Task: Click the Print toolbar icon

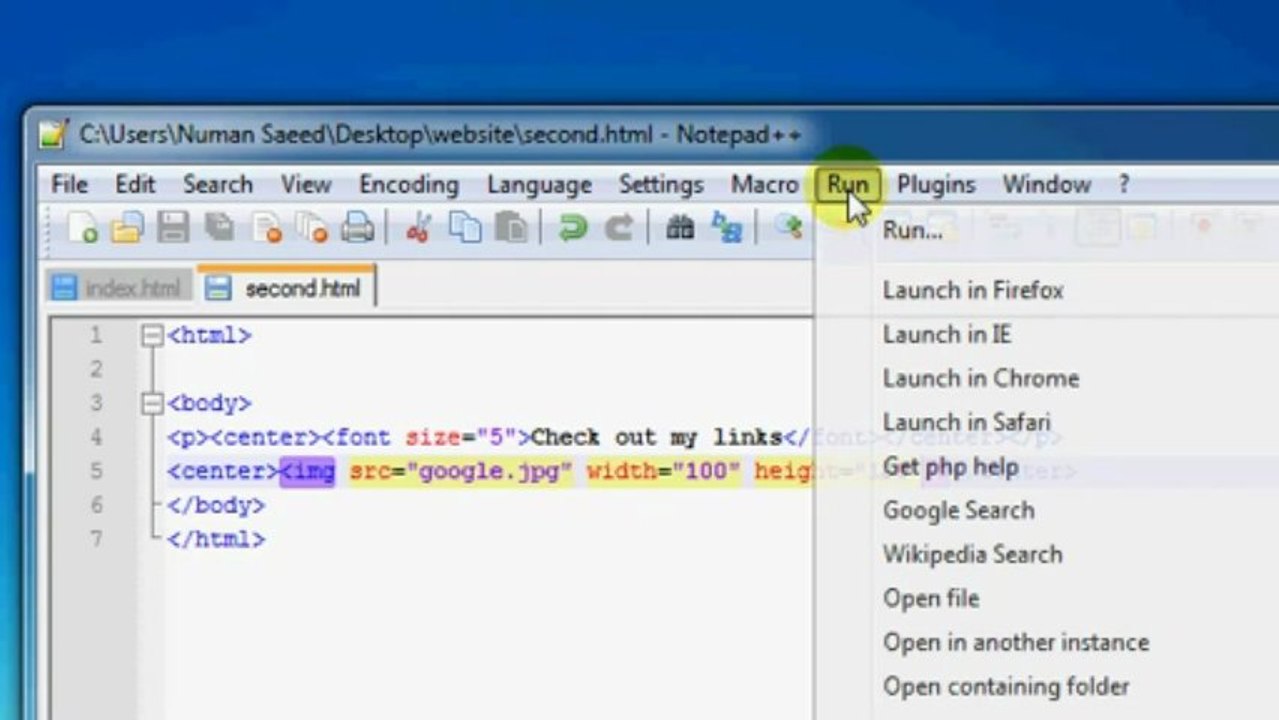Action: click(x=358, y=228)
